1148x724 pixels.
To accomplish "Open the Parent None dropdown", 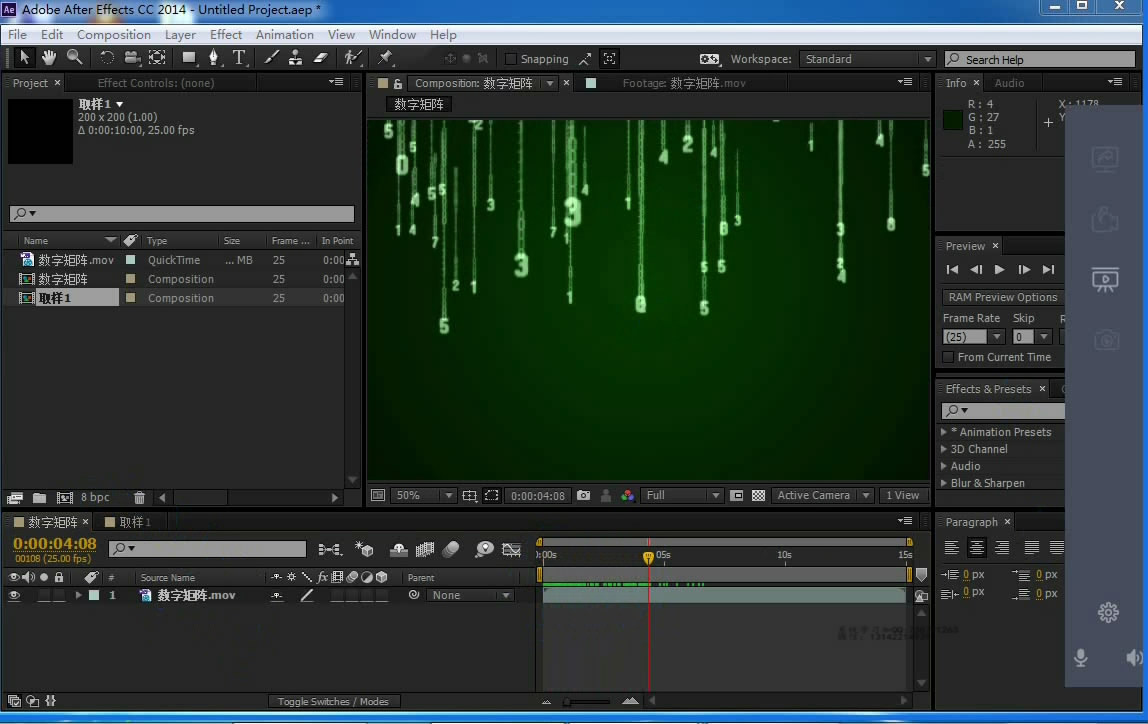I will coord(470,596).
